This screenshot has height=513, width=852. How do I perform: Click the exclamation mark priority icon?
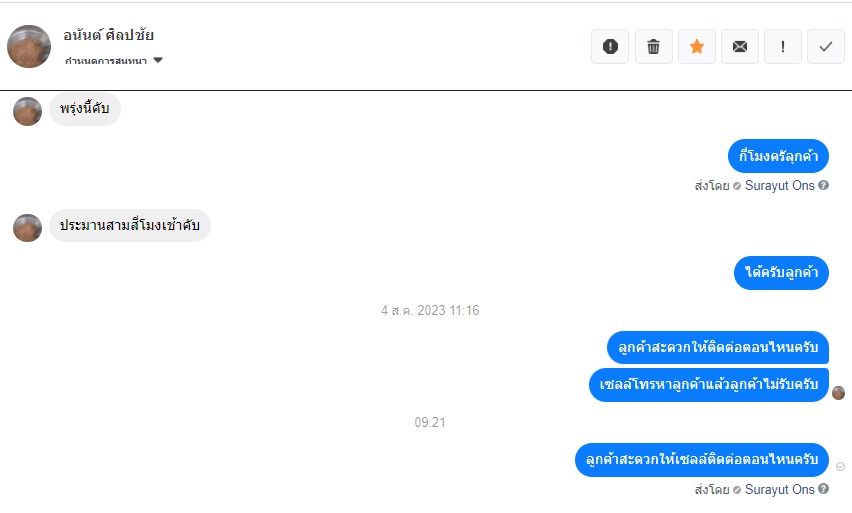782,47
